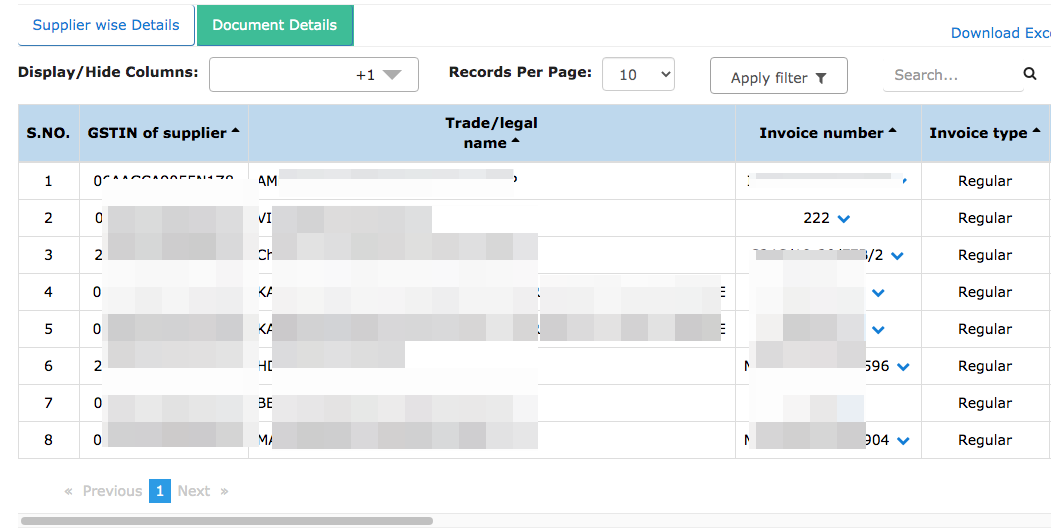Sort by GSTIN of supplier arrow
1051x530 pixels.
(x=235, y=131)
